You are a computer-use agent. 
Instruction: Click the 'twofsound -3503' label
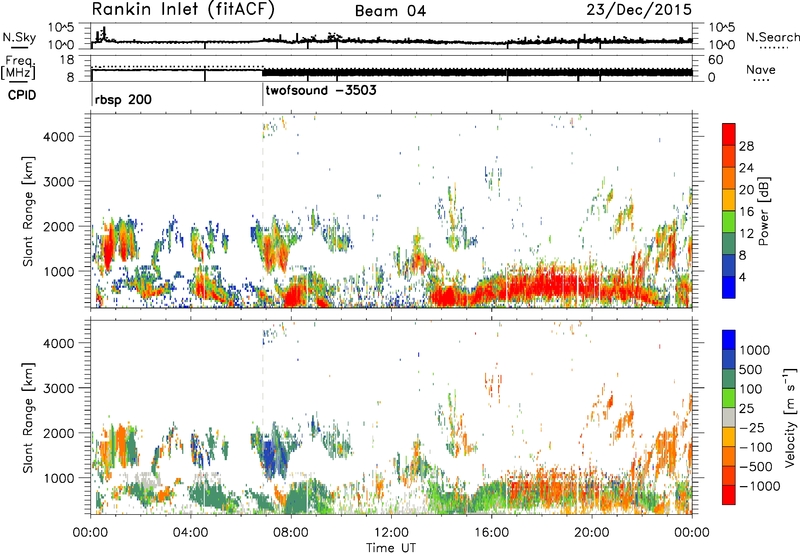321,90
